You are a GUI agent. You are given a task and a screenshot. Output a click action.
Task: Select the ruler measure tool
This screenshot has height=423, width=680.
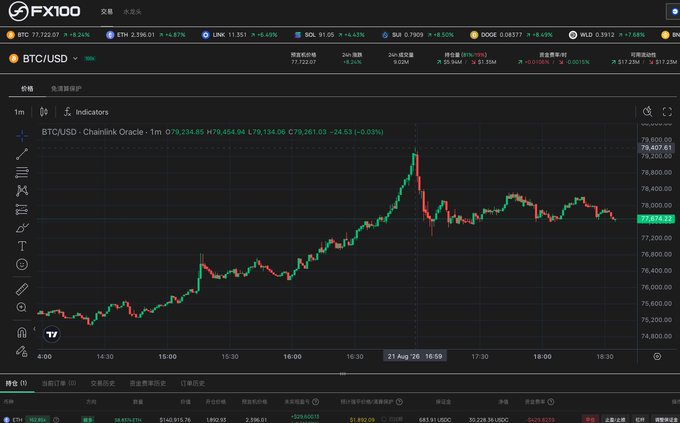[22, 289]
